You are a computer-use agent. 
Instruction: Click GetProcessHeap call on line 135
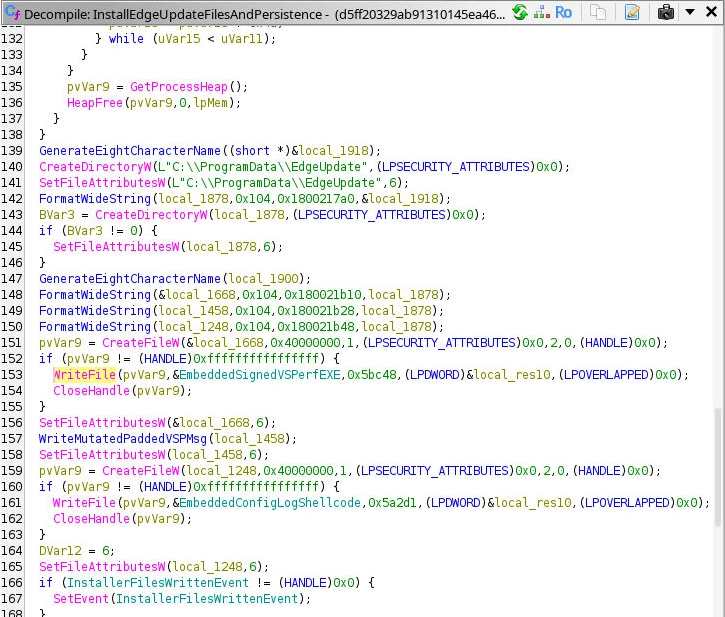click(x=179, y=87)
